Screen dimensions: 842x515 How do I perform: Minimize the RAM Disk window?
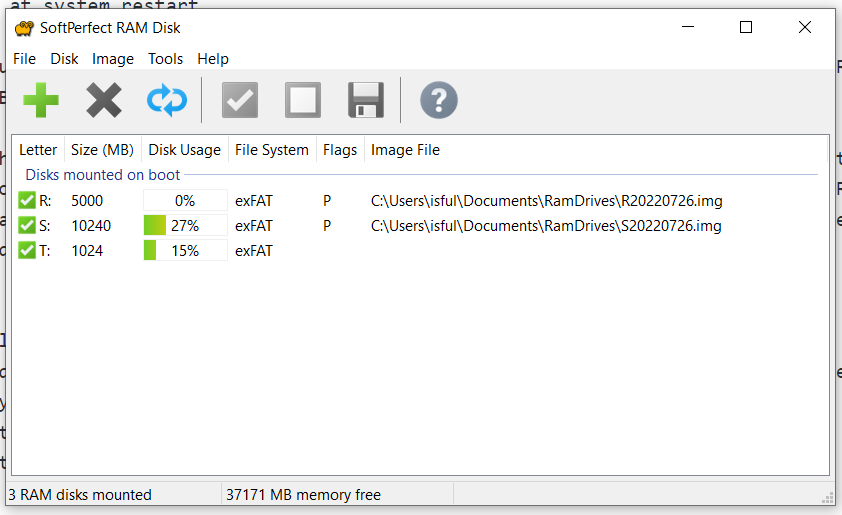point(688,27)
